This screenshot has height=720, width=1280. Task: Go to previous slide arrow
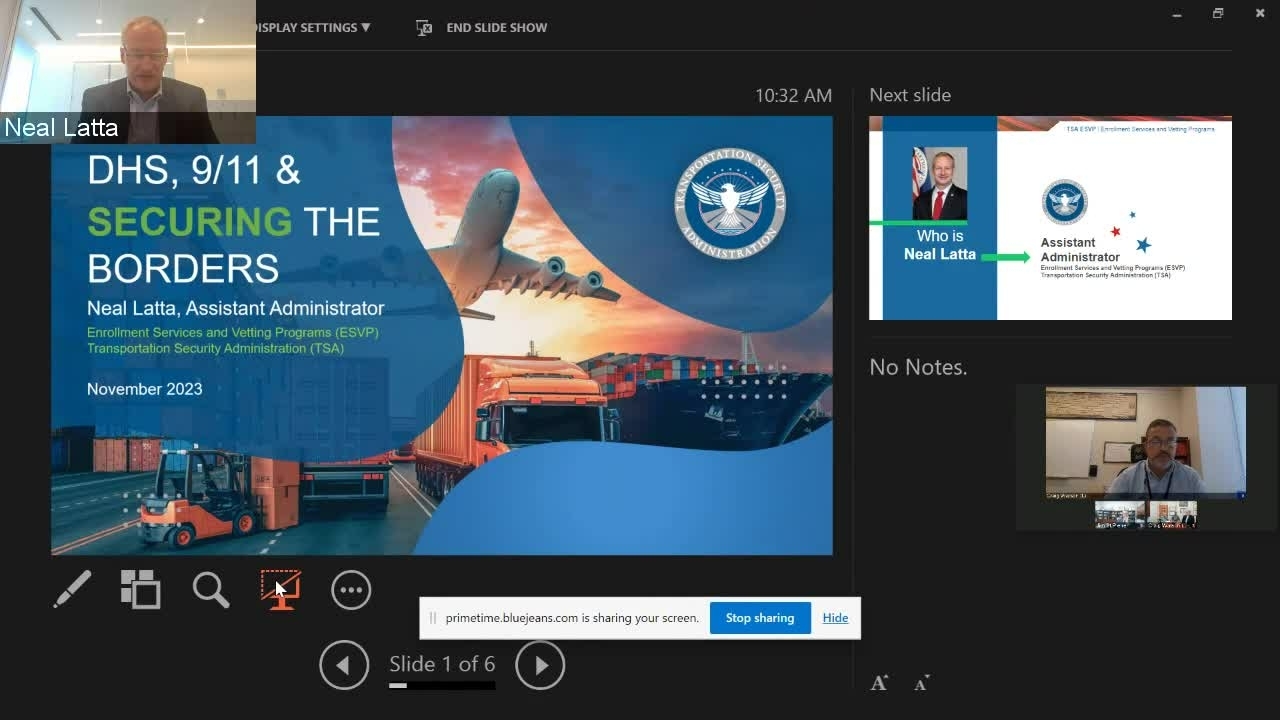(344, 665)
